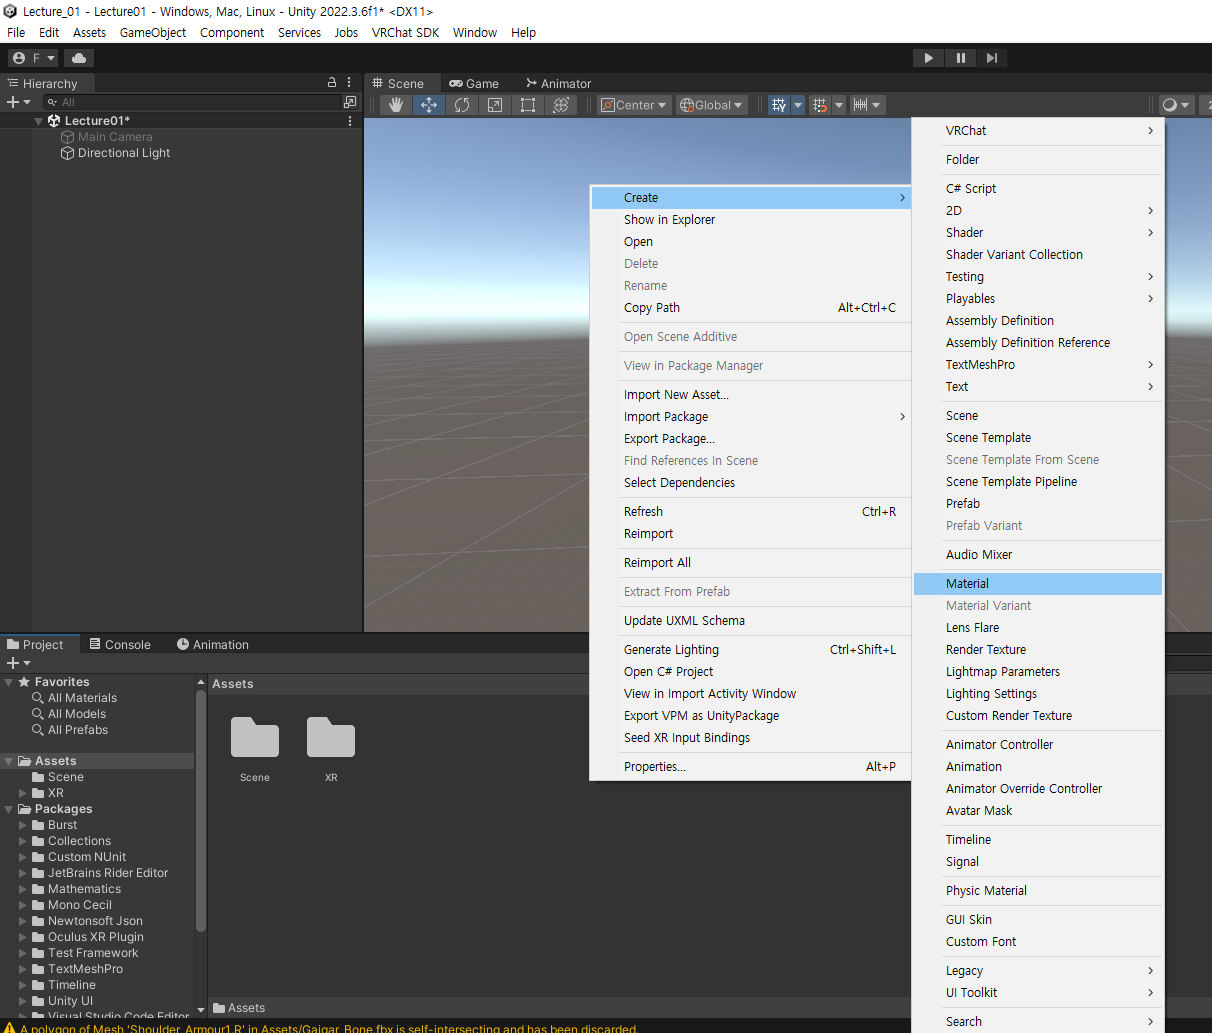Choose Show in Explorer
Image resolution: width=1212 pixels, height=1033 pixels.
(750, 220)
